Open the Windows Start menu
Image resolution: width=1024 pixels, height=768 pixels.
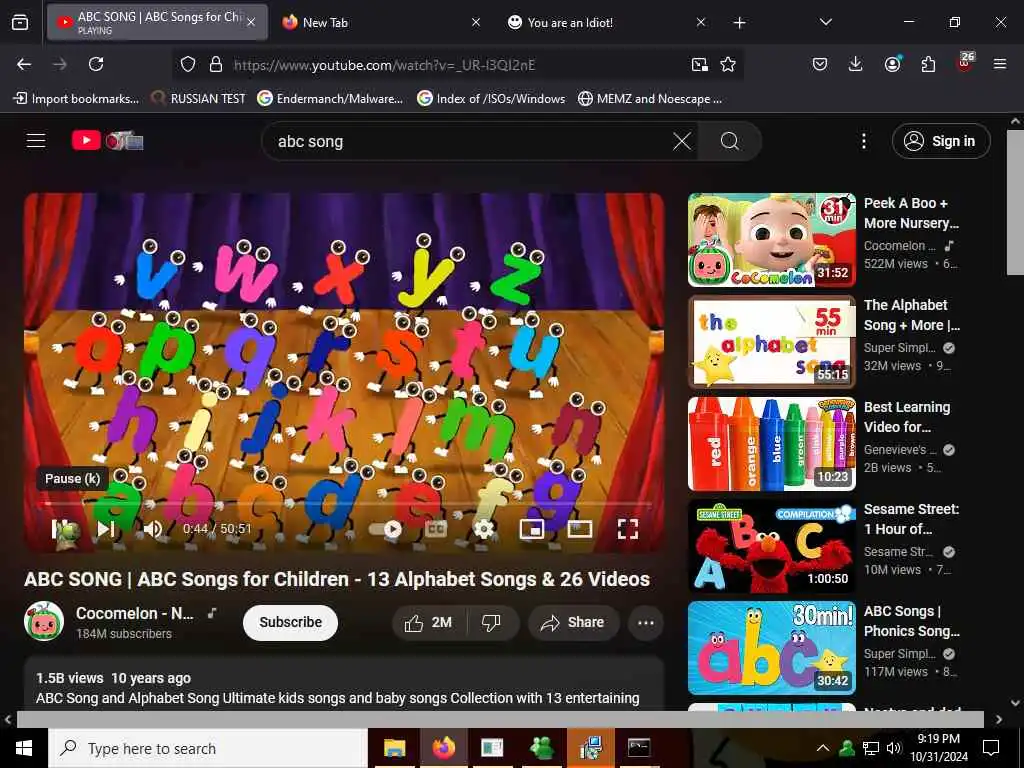coord(24,748)
